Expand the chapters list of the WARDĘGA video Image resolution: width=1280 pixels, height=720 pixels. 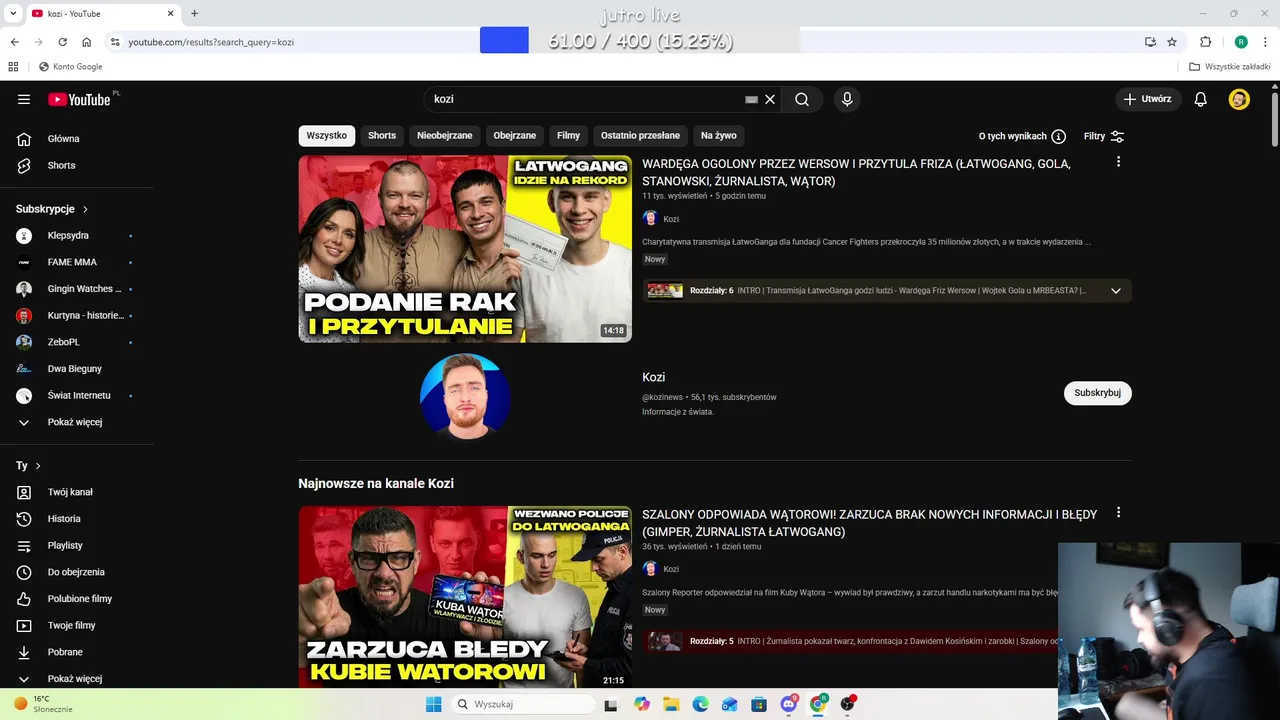[1116, 291]
